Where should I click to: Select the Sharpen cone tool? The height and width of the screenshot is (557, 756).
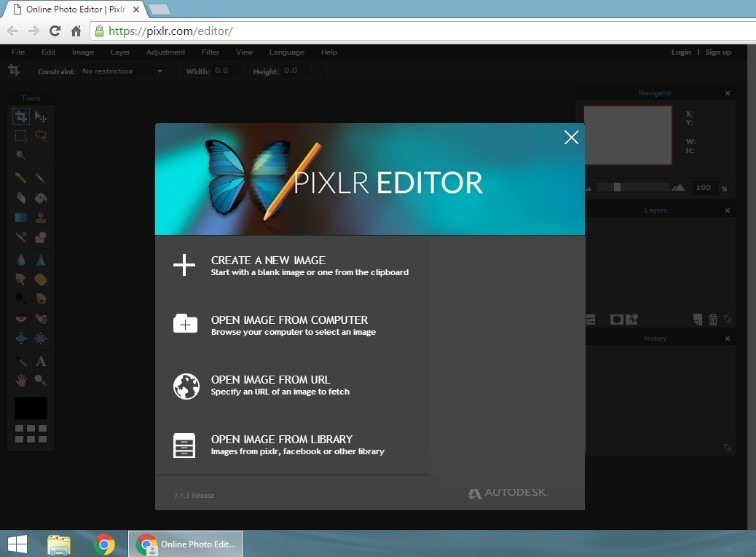click(x=40, y=260)
